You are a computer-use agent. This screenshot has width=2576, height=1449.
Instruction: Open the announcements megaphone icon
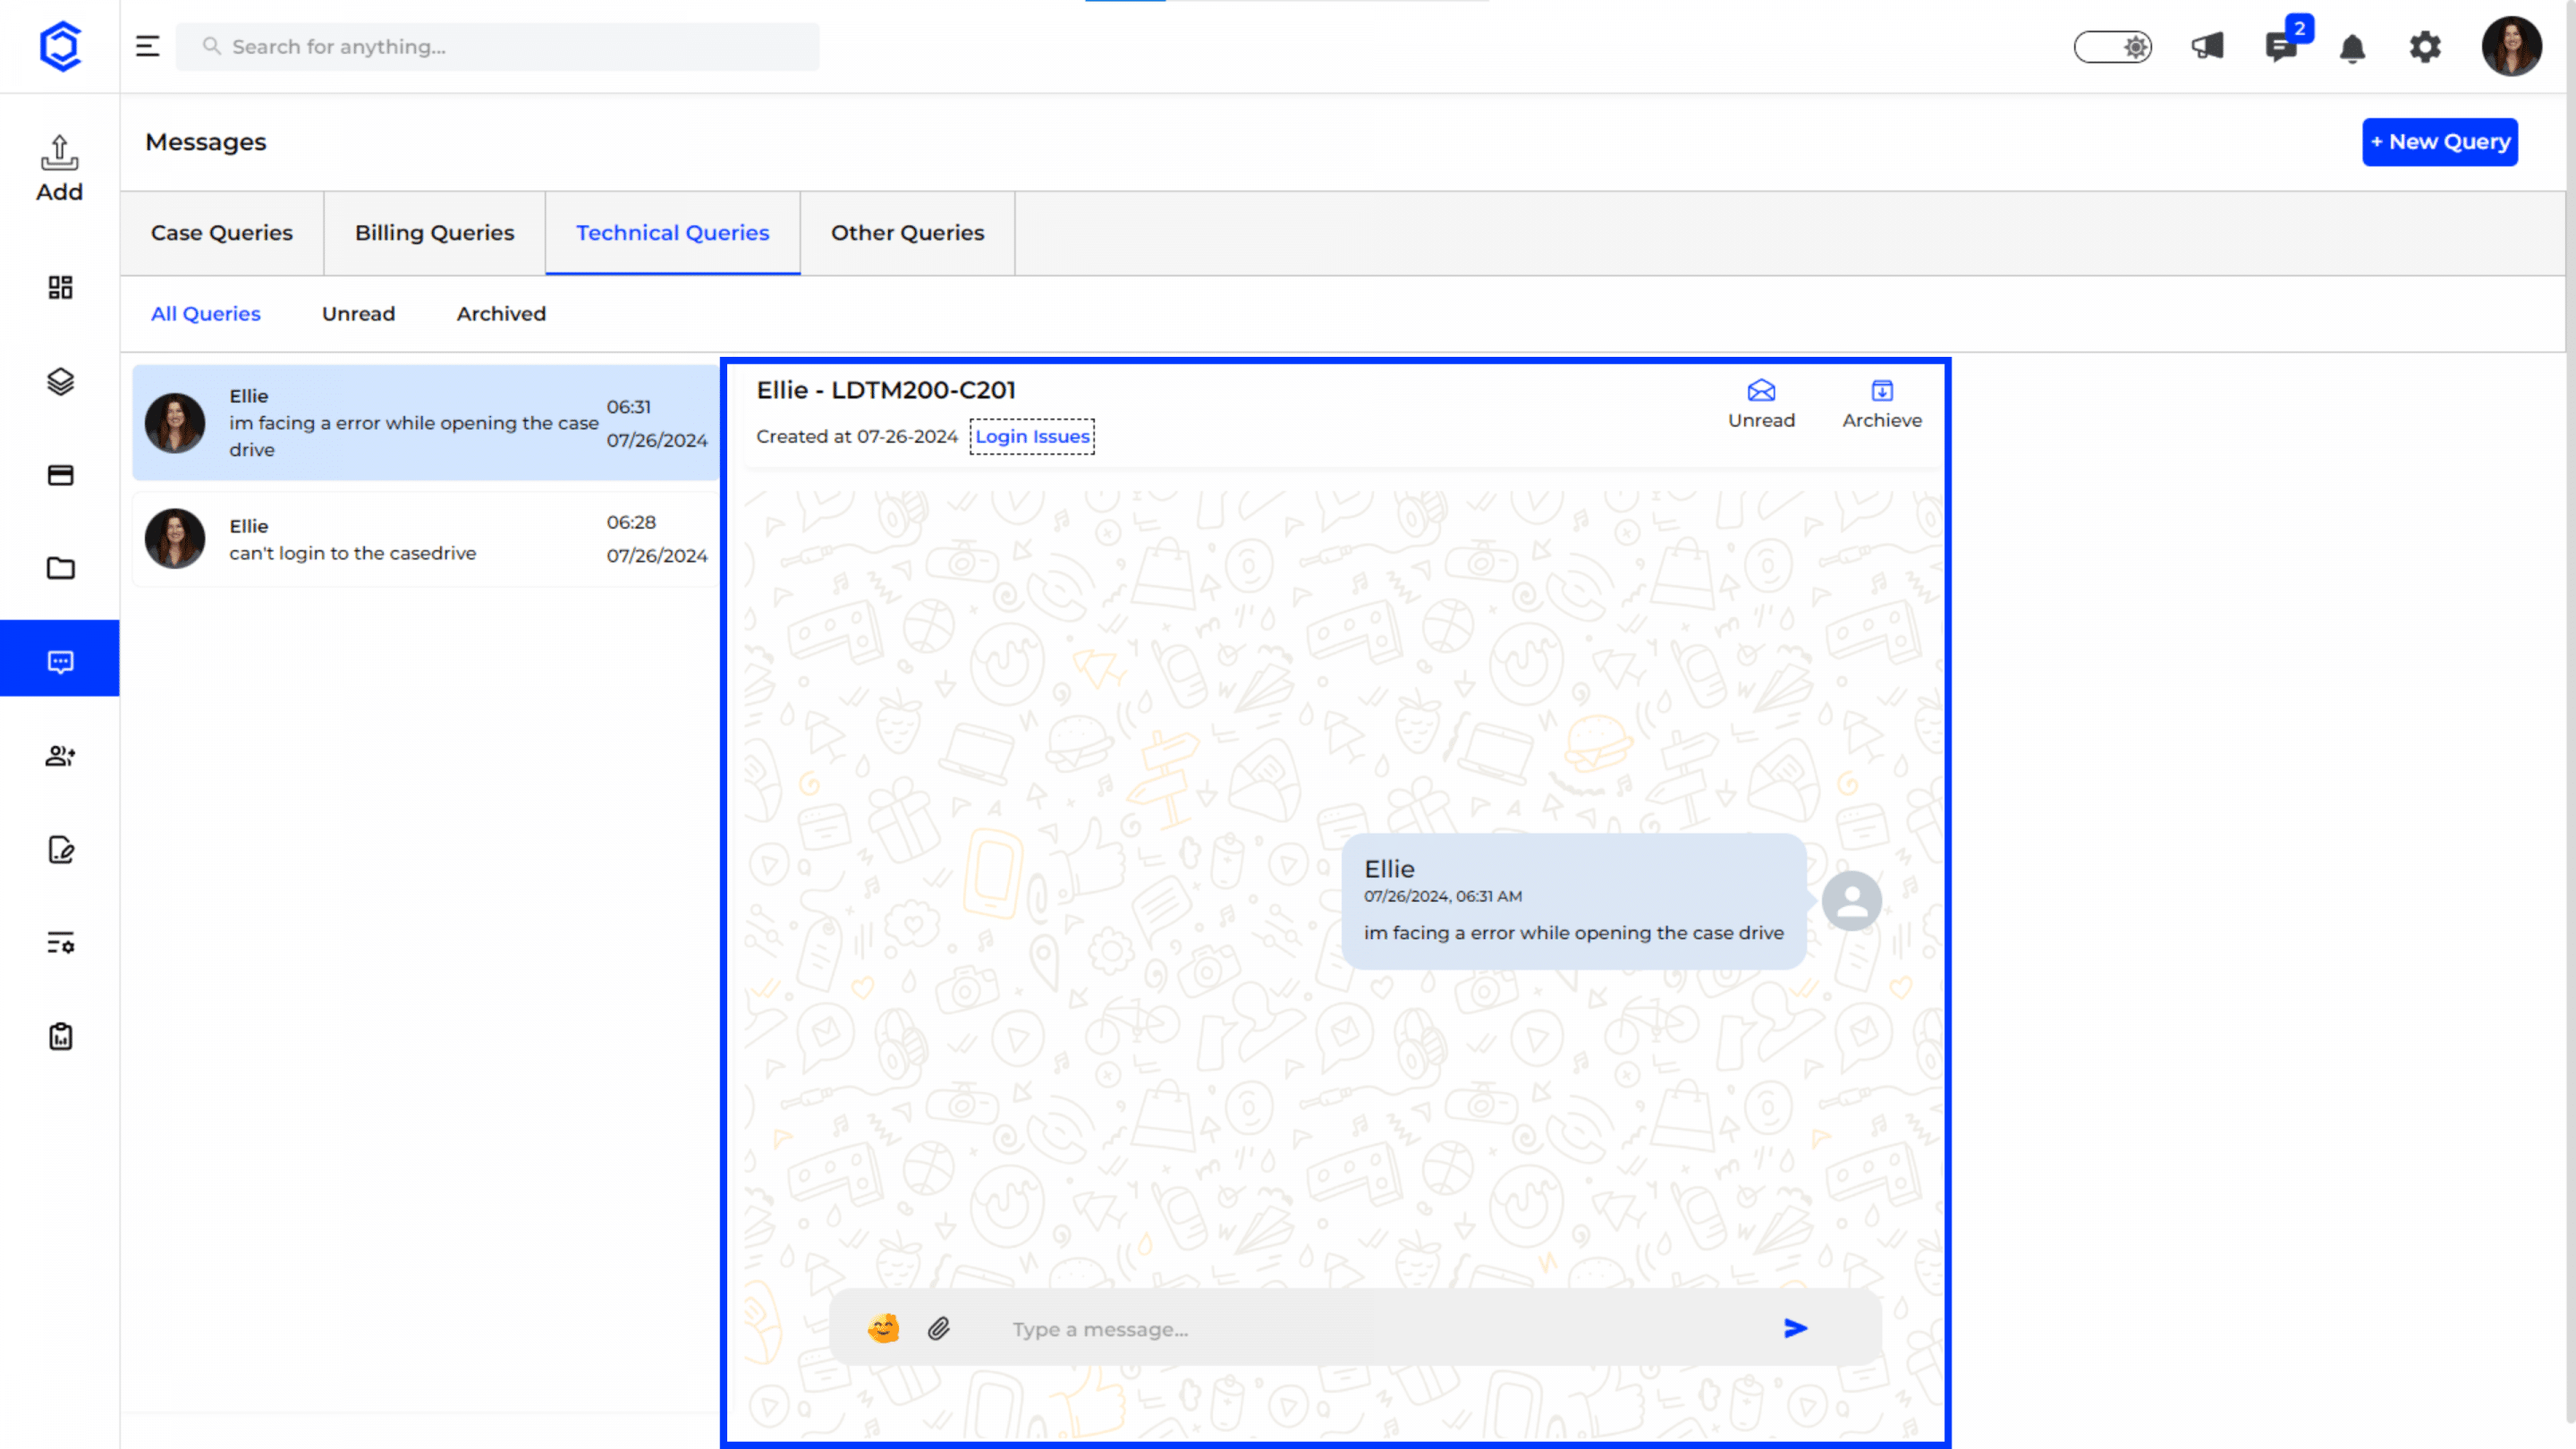(x=2207, y=46)
